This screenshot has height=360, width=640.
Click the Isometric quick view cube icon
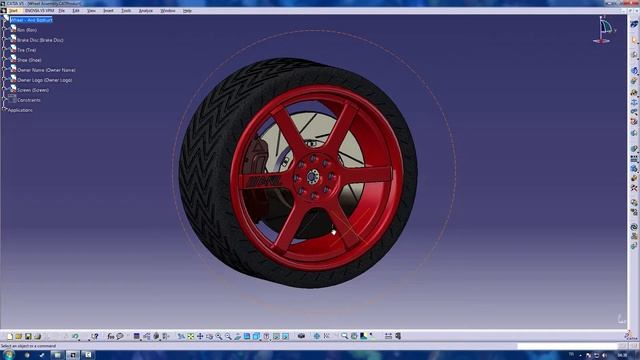(x=256, y=336)
